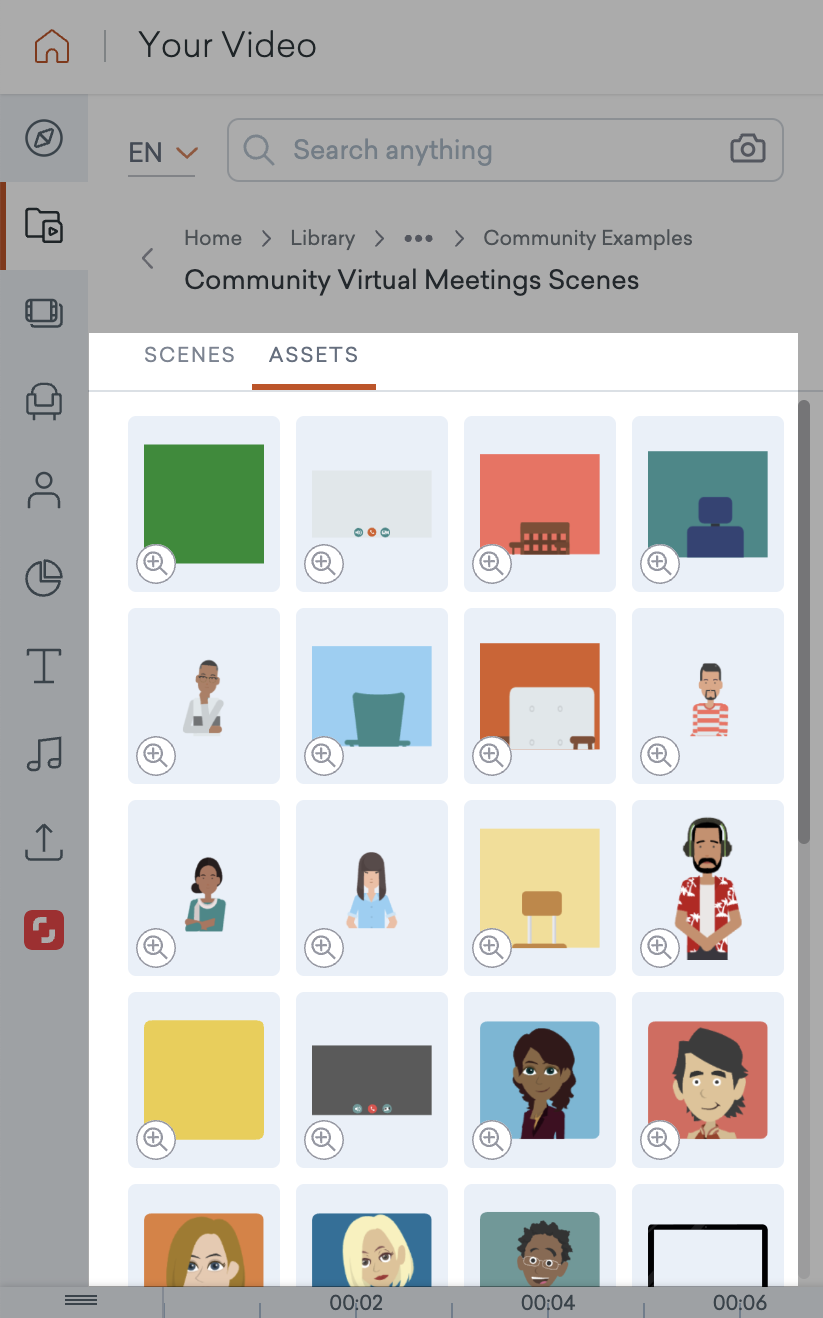Open the Discover compass icon in sidebar

(44, 138)
